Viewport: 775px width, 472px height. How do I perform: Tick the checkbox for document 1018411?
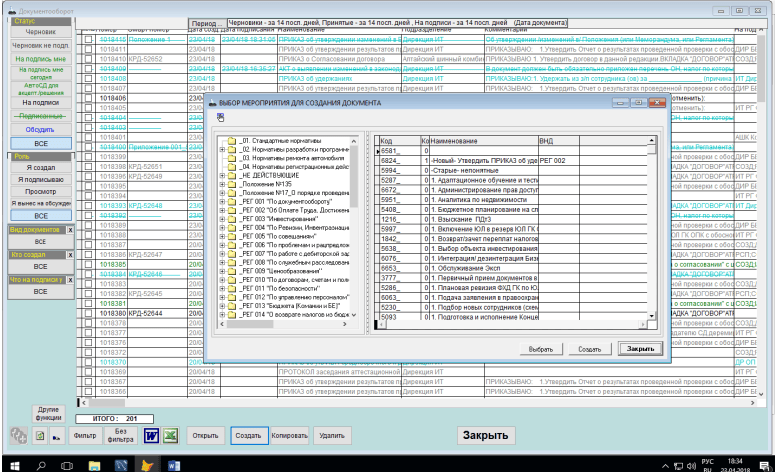pos(88,49)
